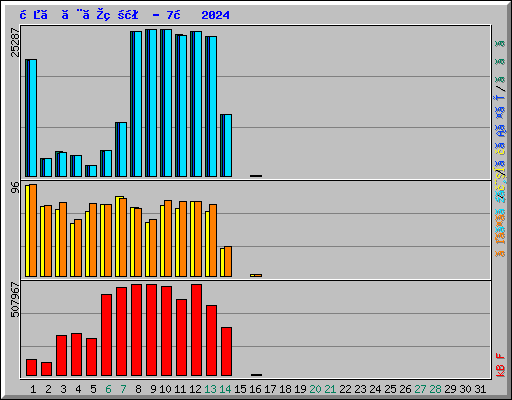Click the 25287 scale value

(15, 42)
